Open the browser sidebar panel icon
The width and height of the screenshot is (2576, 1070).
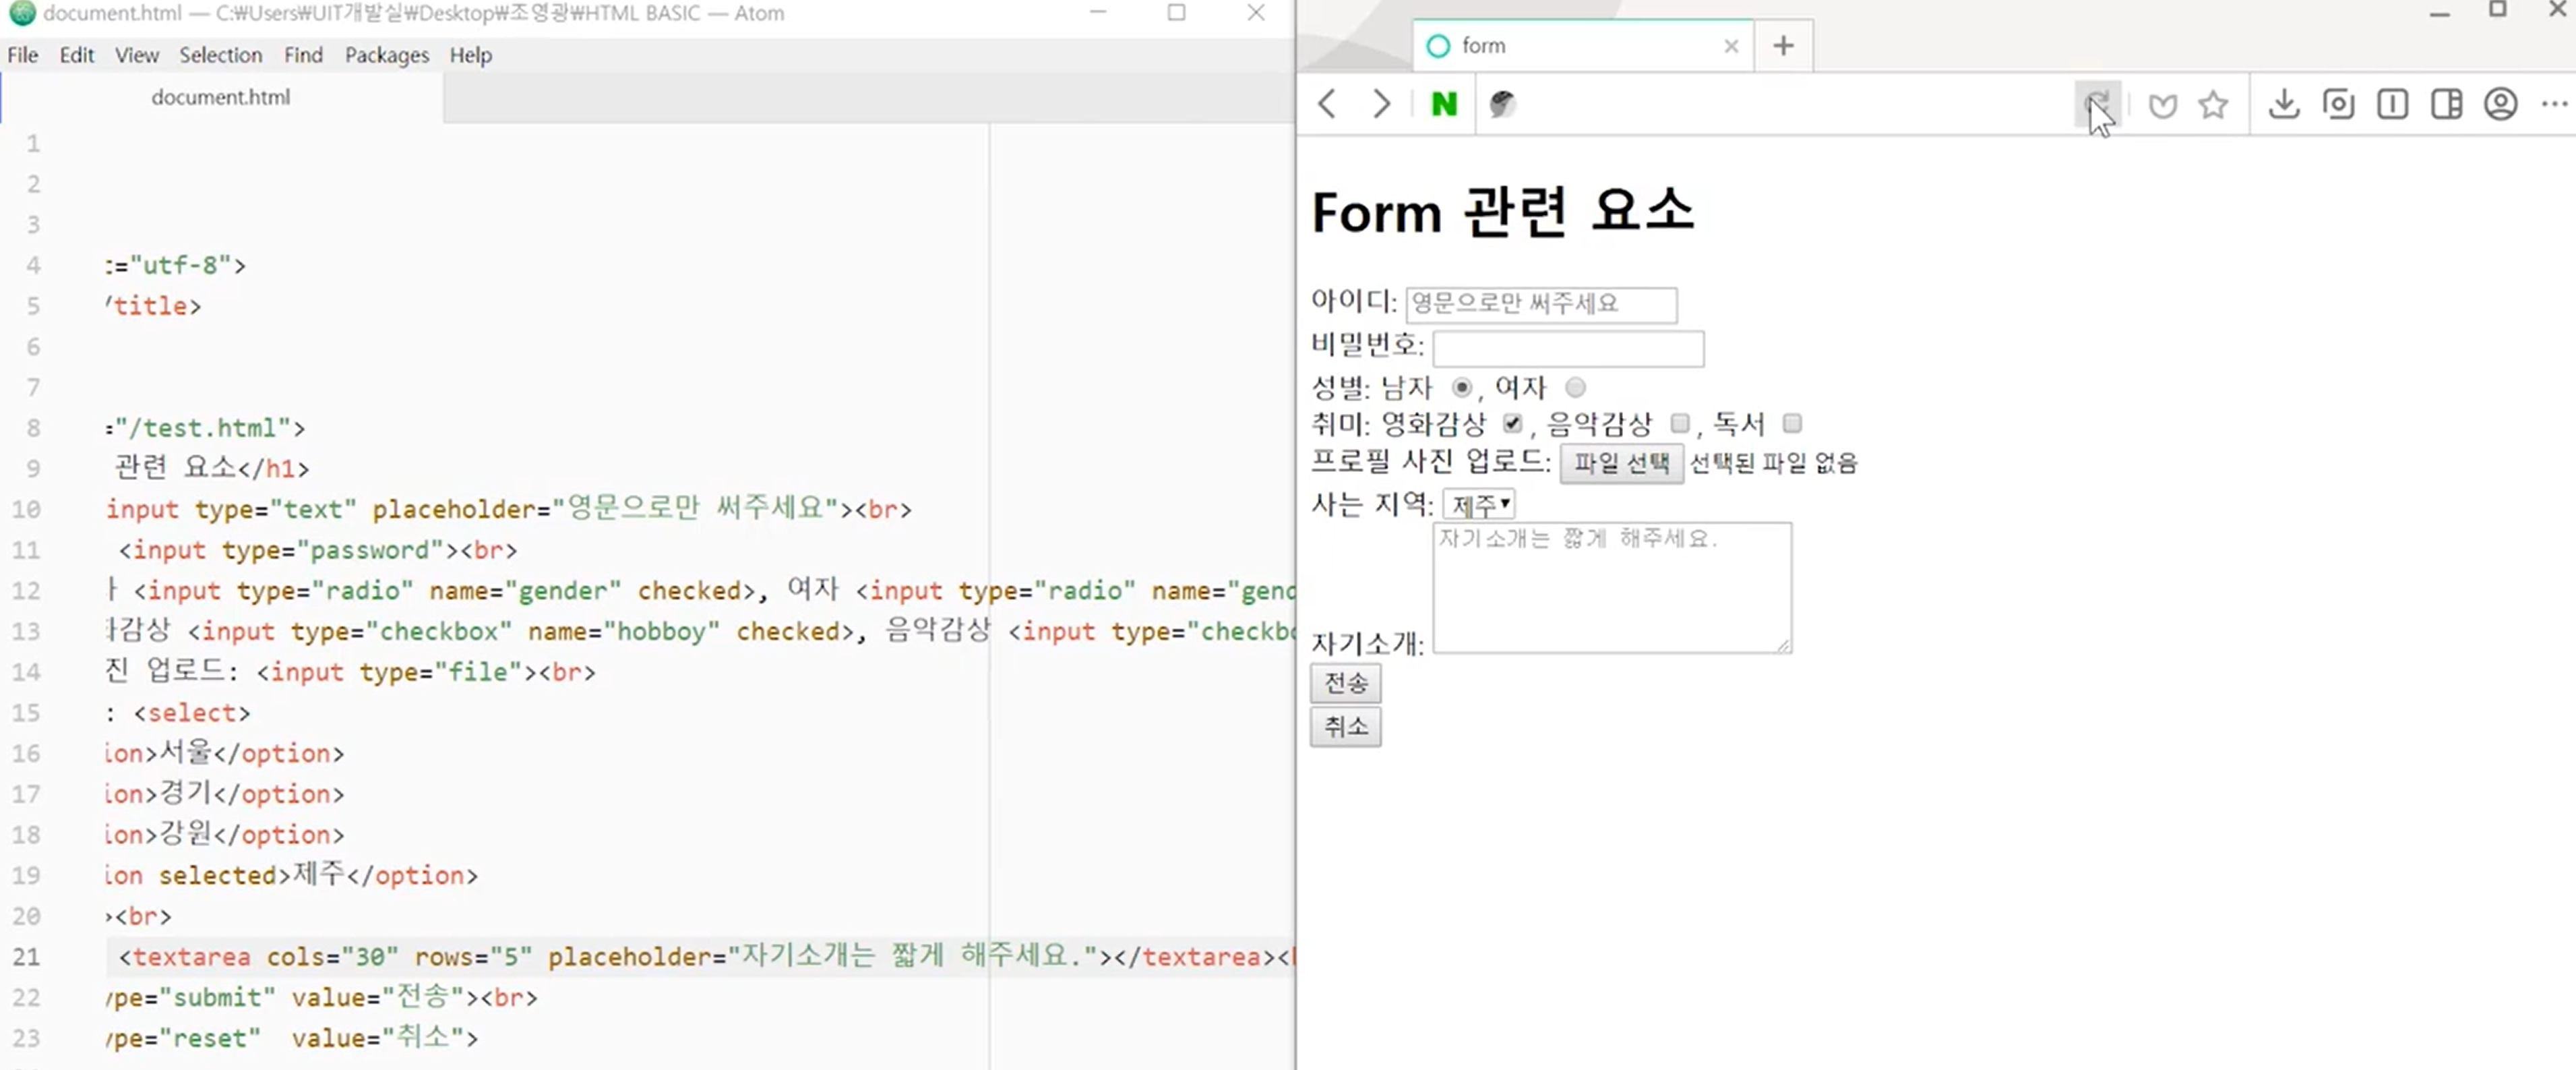click(2446, 104)
